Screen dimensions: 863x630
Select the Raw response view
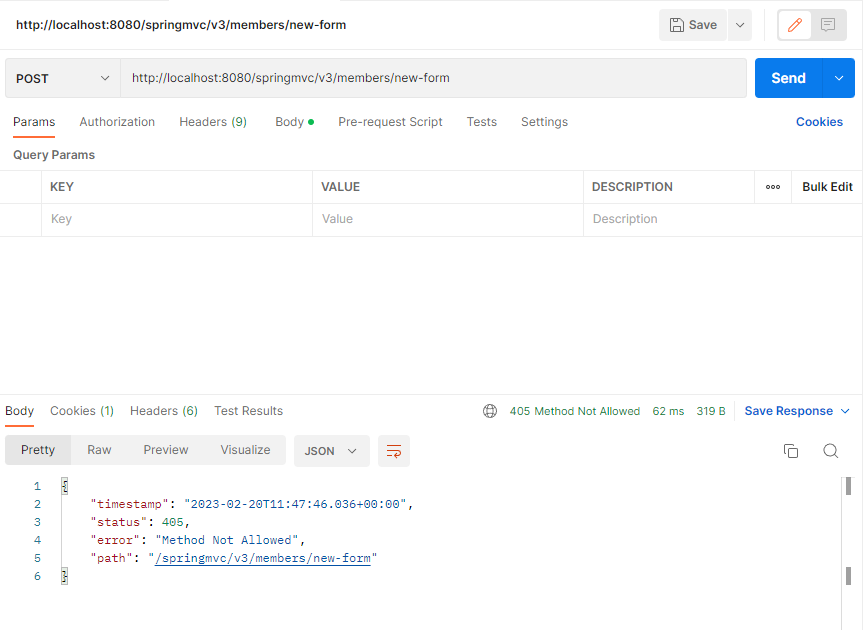[99, 450]
